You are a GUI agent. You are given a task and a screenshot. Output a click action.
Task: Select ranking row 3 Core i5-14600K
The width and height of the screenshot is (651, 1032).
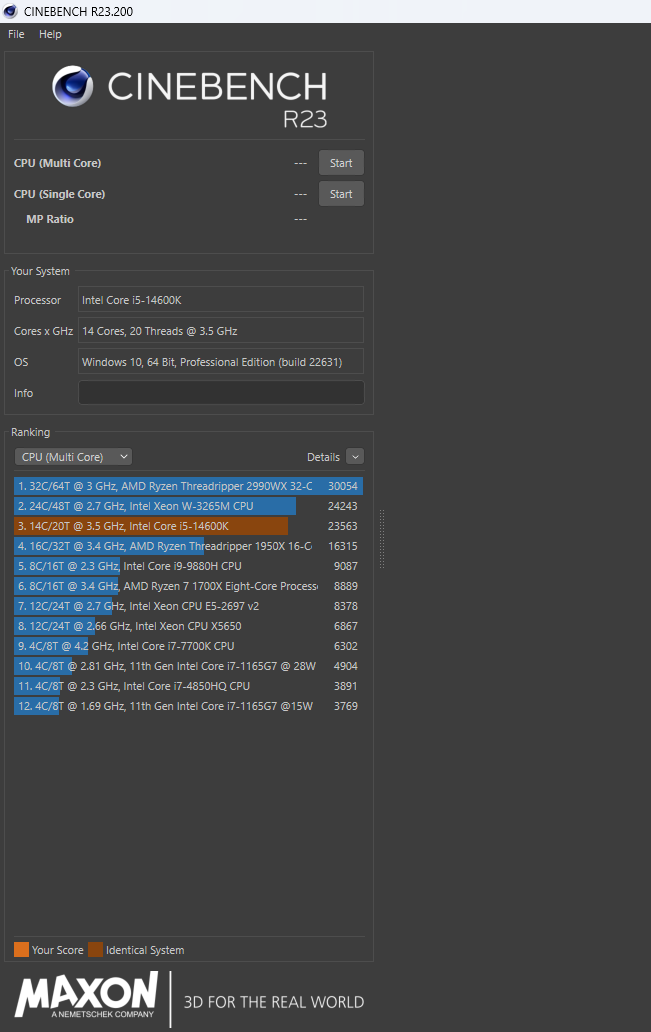pyautogui.click(x=188, y=526)
